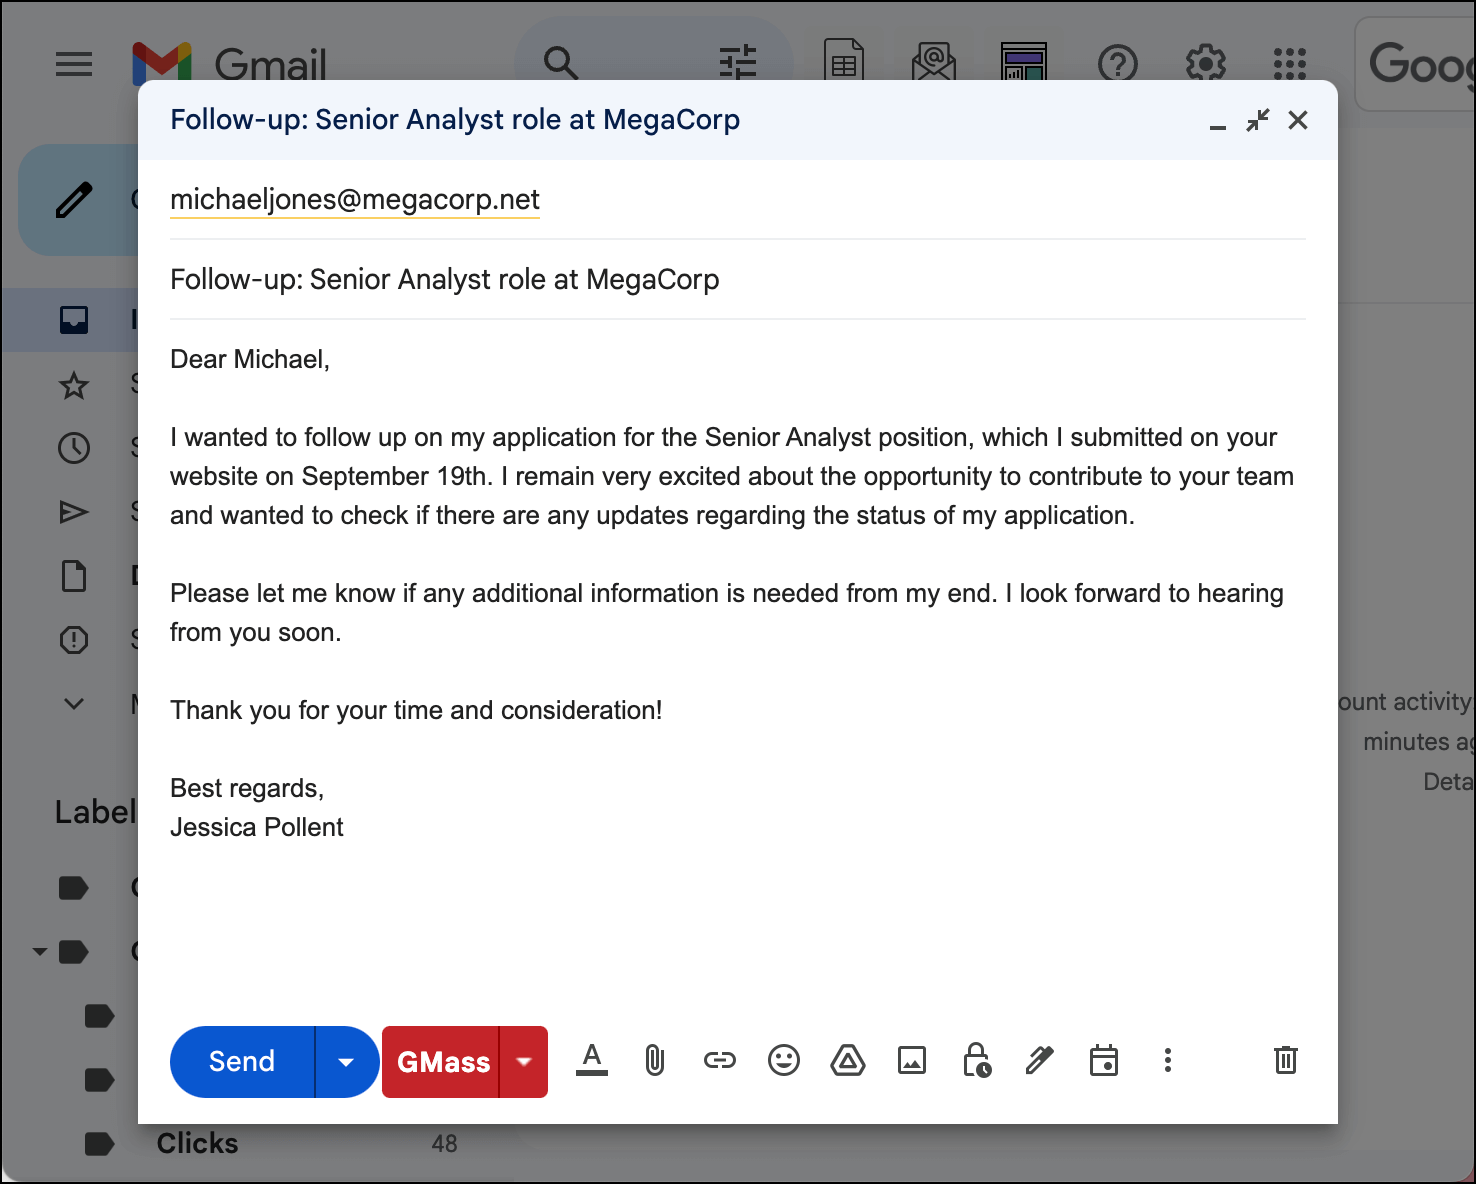Open the Gmail support help icon
The image size is (1476, 1184).
click(x=1118, y=64)
